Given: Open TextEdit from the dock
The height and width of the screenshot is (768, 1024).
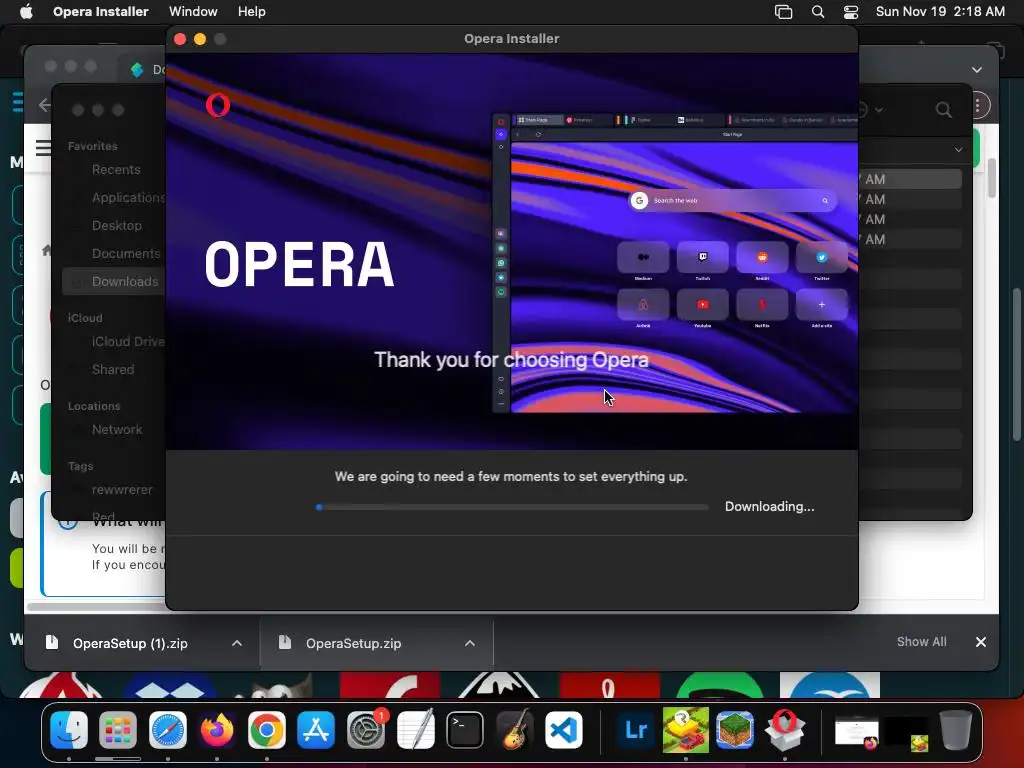Looking at the screenshot, I should tap(415, 729).
